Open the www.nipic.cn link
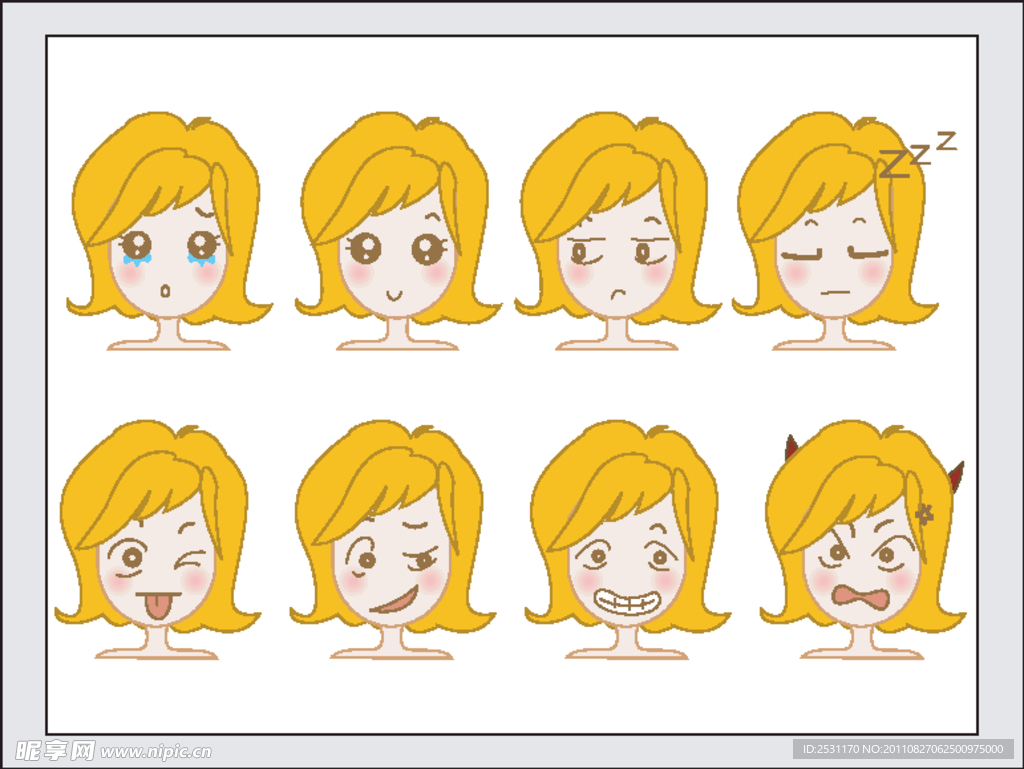This screenshot has height=769, width=1024. (x=156, y=751)
